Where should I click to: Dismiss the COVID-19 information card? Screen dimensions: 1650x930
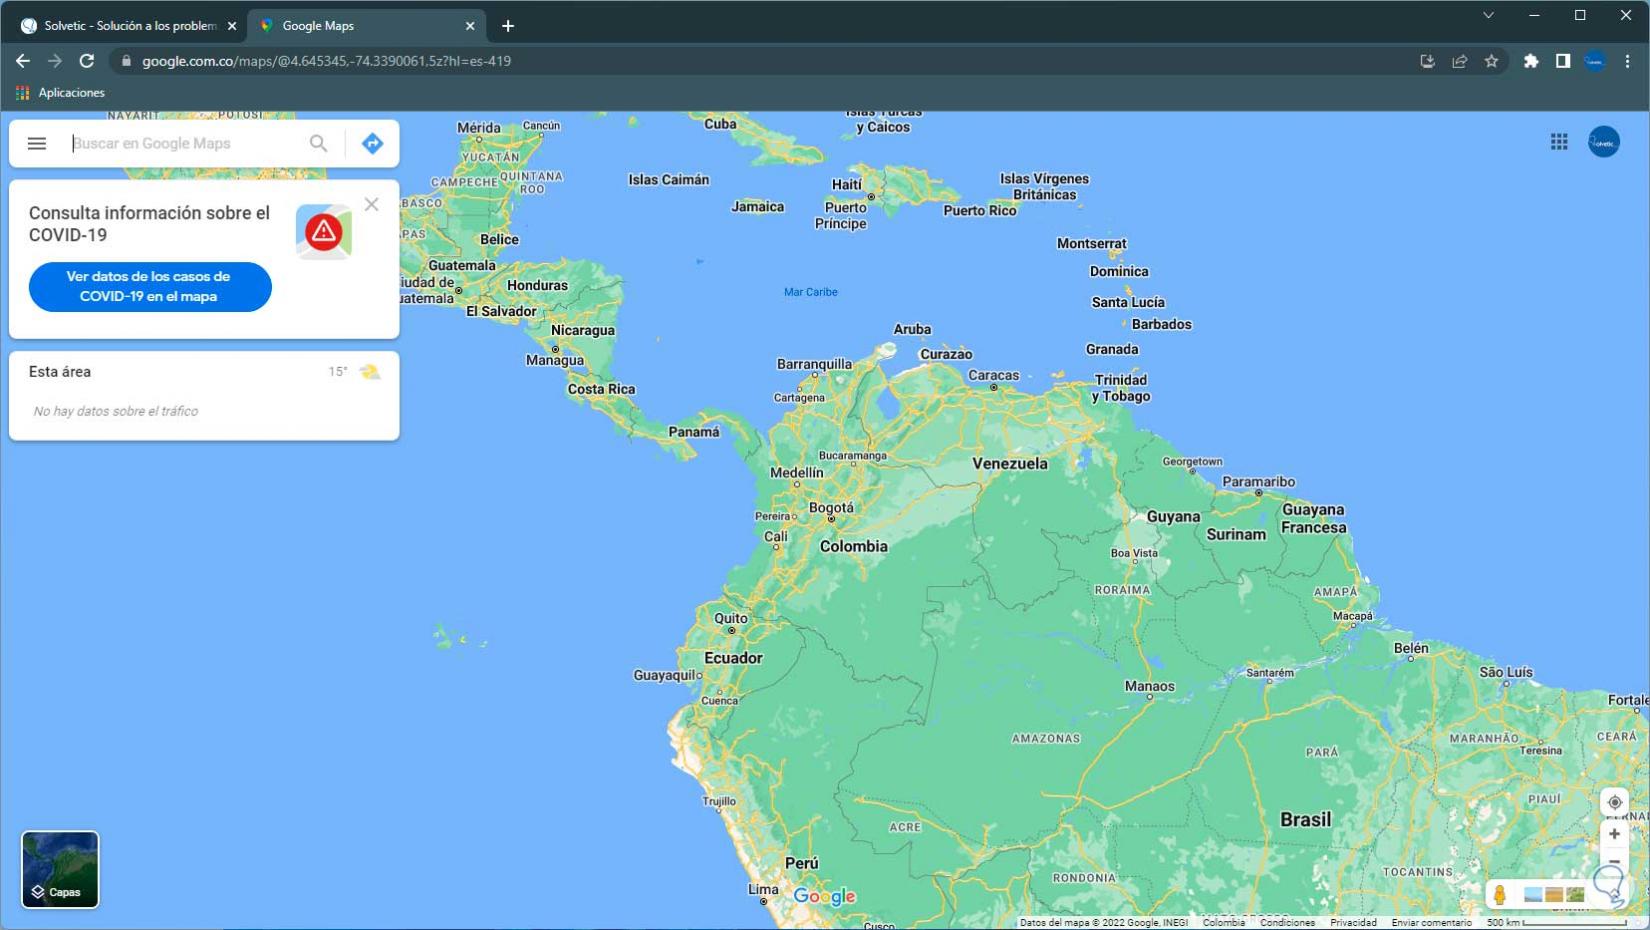click(x=371, y=204)
